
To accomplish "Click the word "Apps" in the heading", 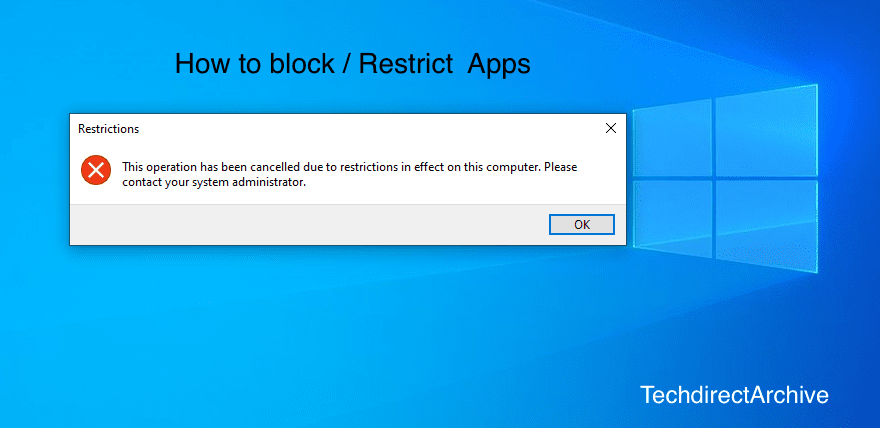I will tap(496, 64).
